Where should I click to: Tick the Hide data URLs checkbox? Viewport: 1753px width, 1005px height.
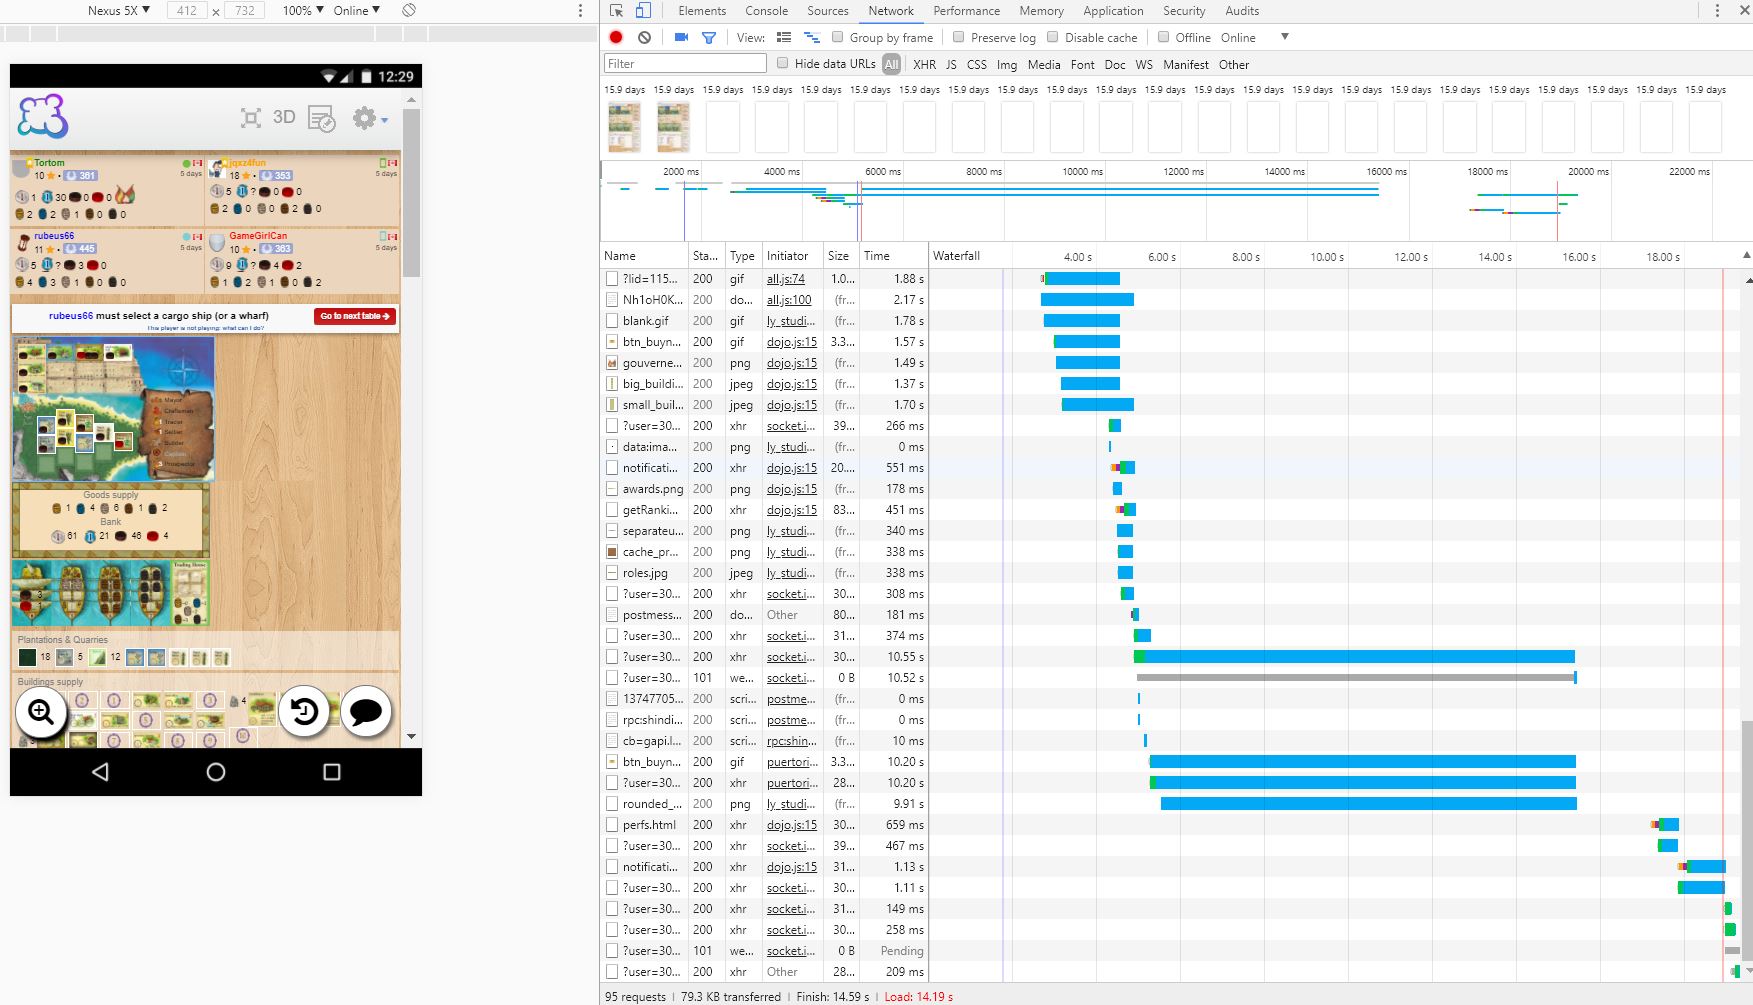783,63
